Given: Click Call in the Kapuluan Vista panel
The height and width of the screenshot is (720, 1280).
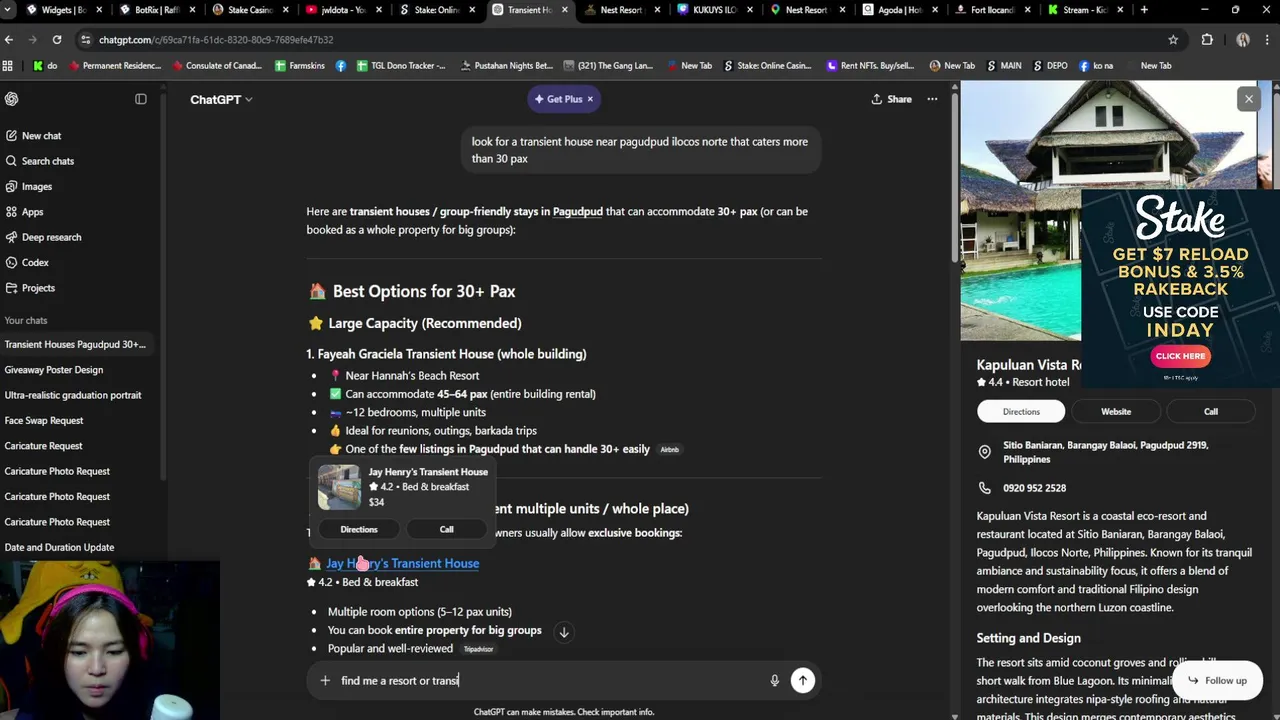Looking at the screenshot, I should tap(1211, 411).
